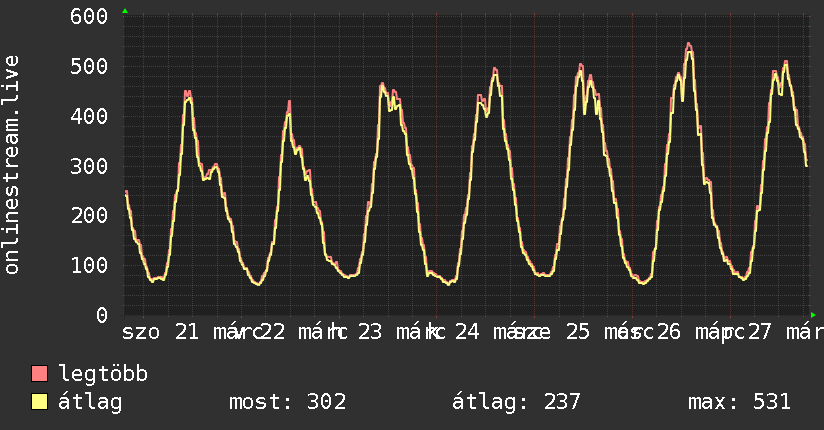Click the 100 y-axis label

pos(89,265)
